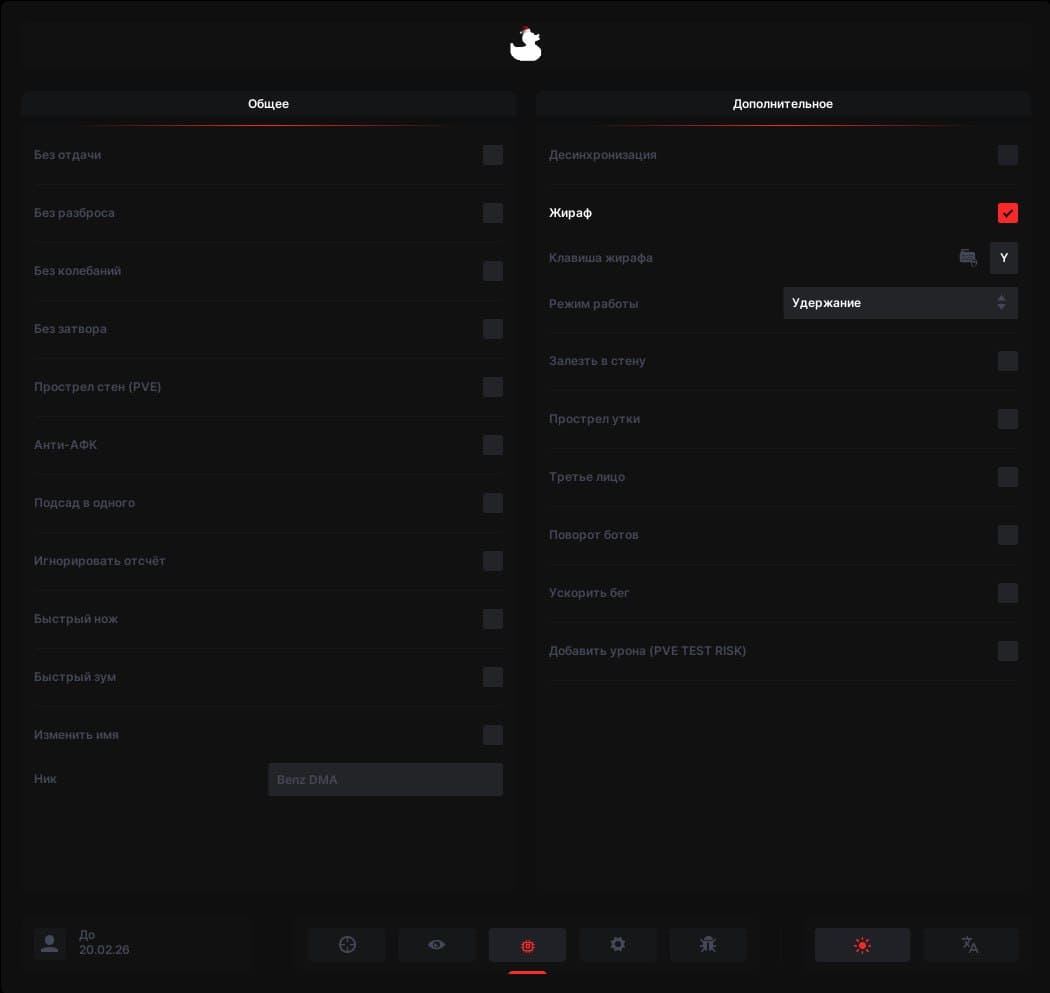Click the keyboard icon beside Клавиша жирафа
The width and height of the screenshot is (1050, 993).
coord(968,258)
